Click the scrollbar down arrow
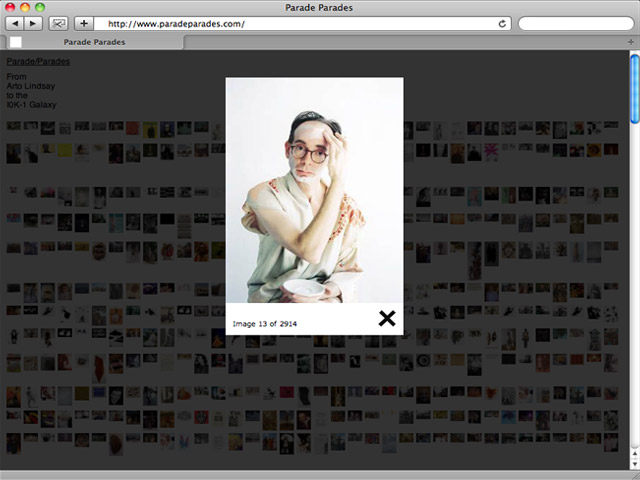The image size is (640, 480). [x=635, y=464]
